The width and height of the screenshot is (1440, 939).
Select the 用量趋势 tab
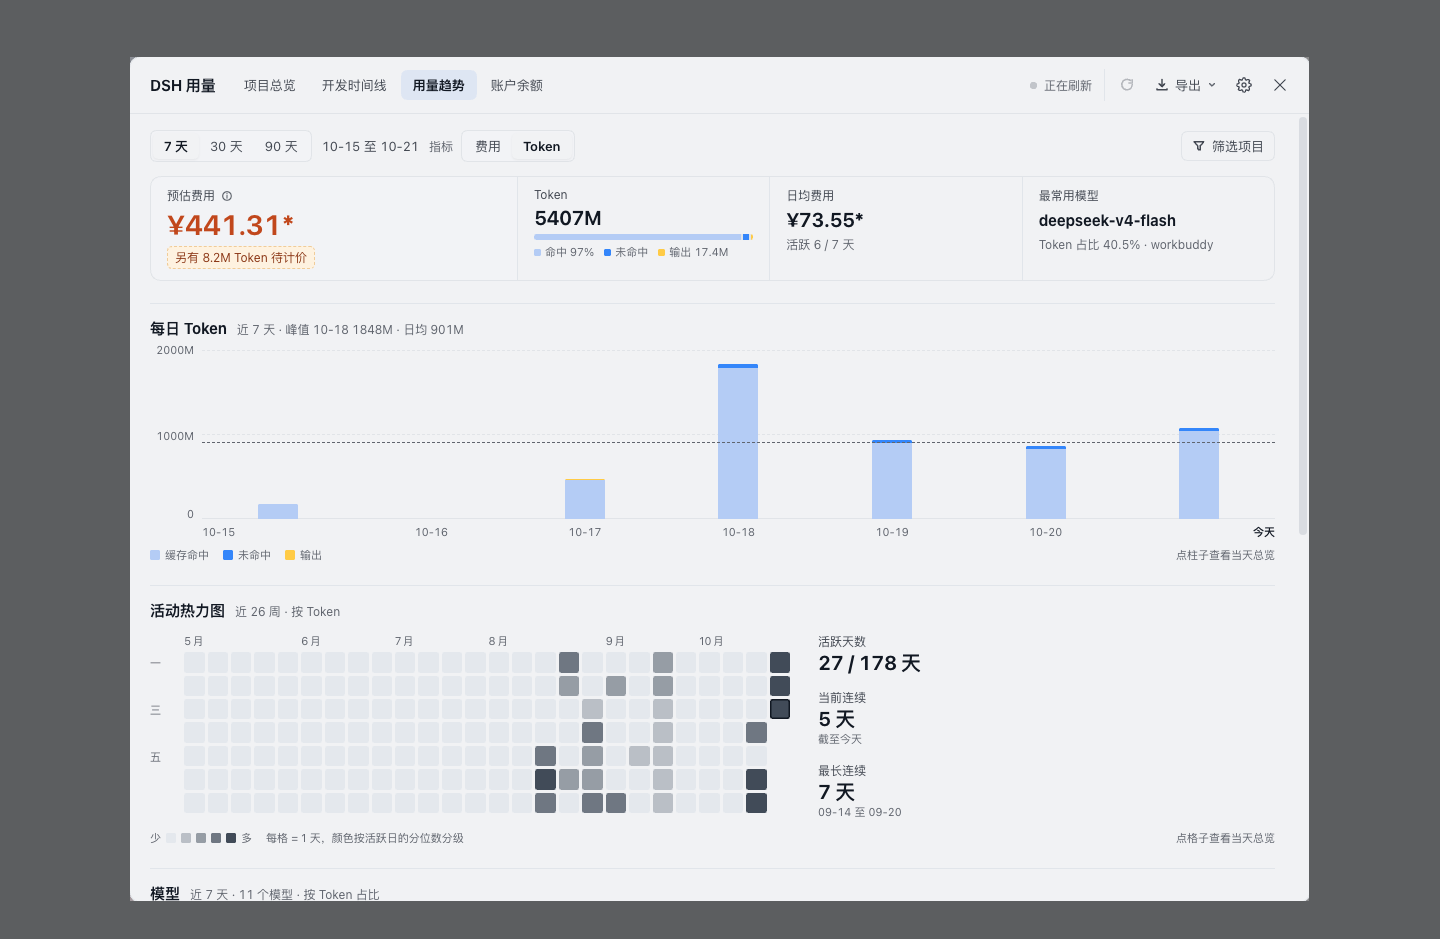click(x=439, y=85)
